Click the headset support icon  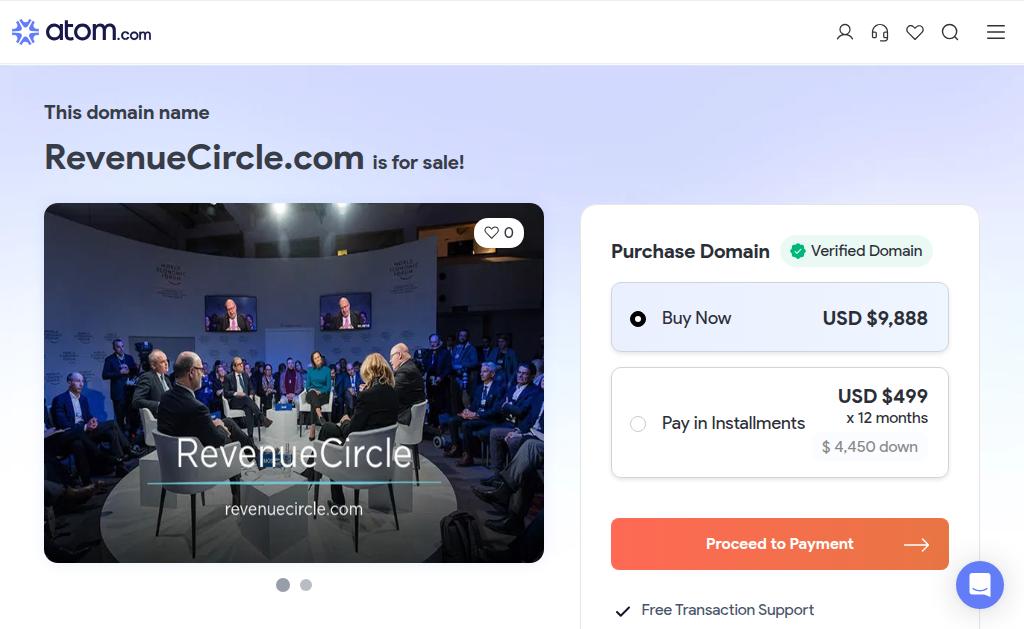click(880, 32)
